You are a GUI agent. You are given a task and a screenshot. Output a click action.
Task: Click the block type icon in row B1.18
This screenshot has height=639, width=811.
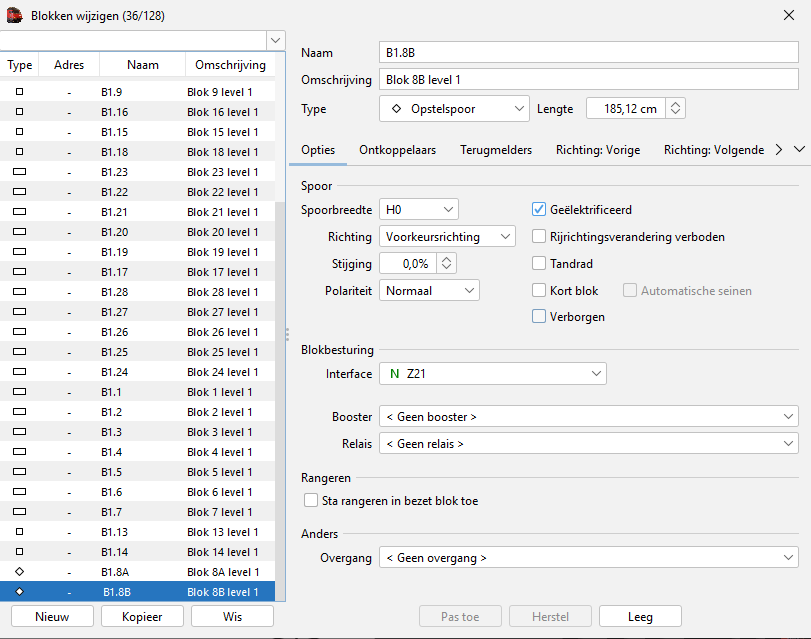[x=20, y=152]
